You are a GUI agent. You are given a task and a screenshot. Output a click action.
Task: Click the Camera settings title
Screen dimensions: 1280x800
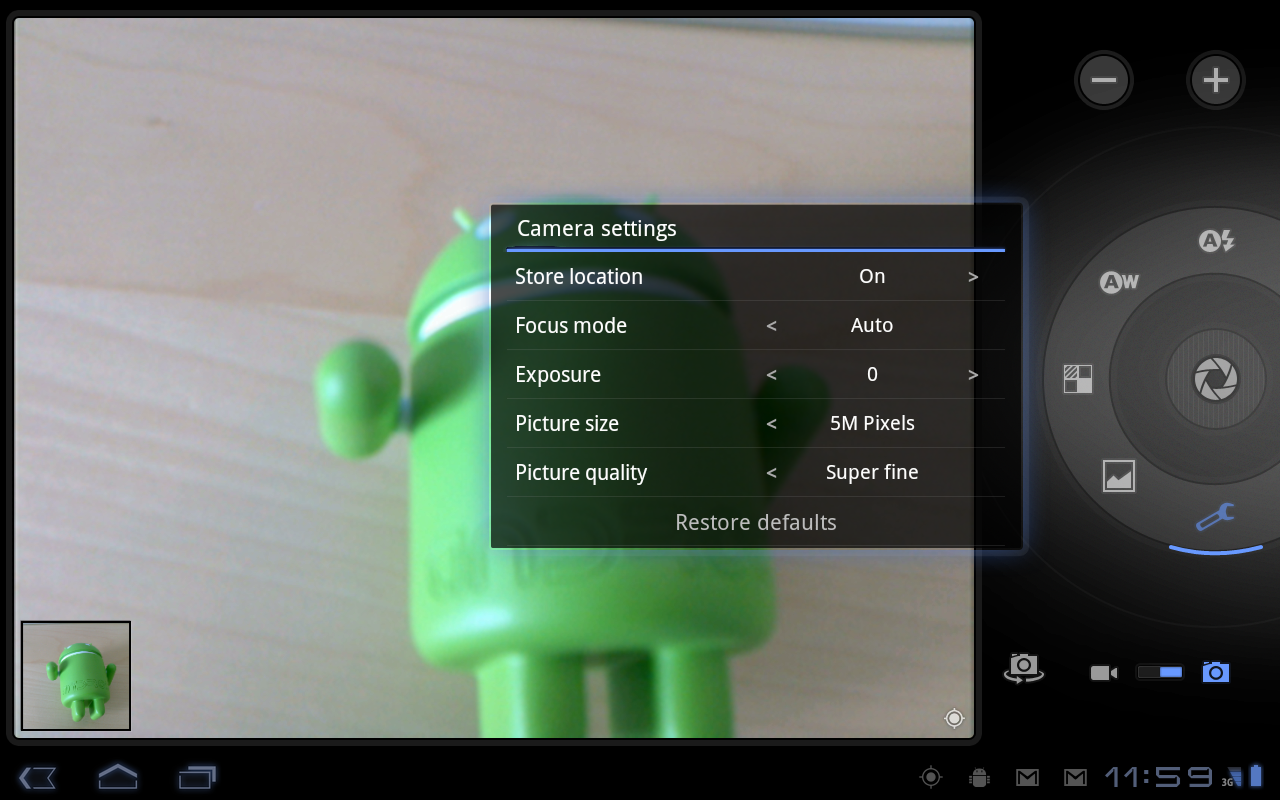[x=597, y=229]
